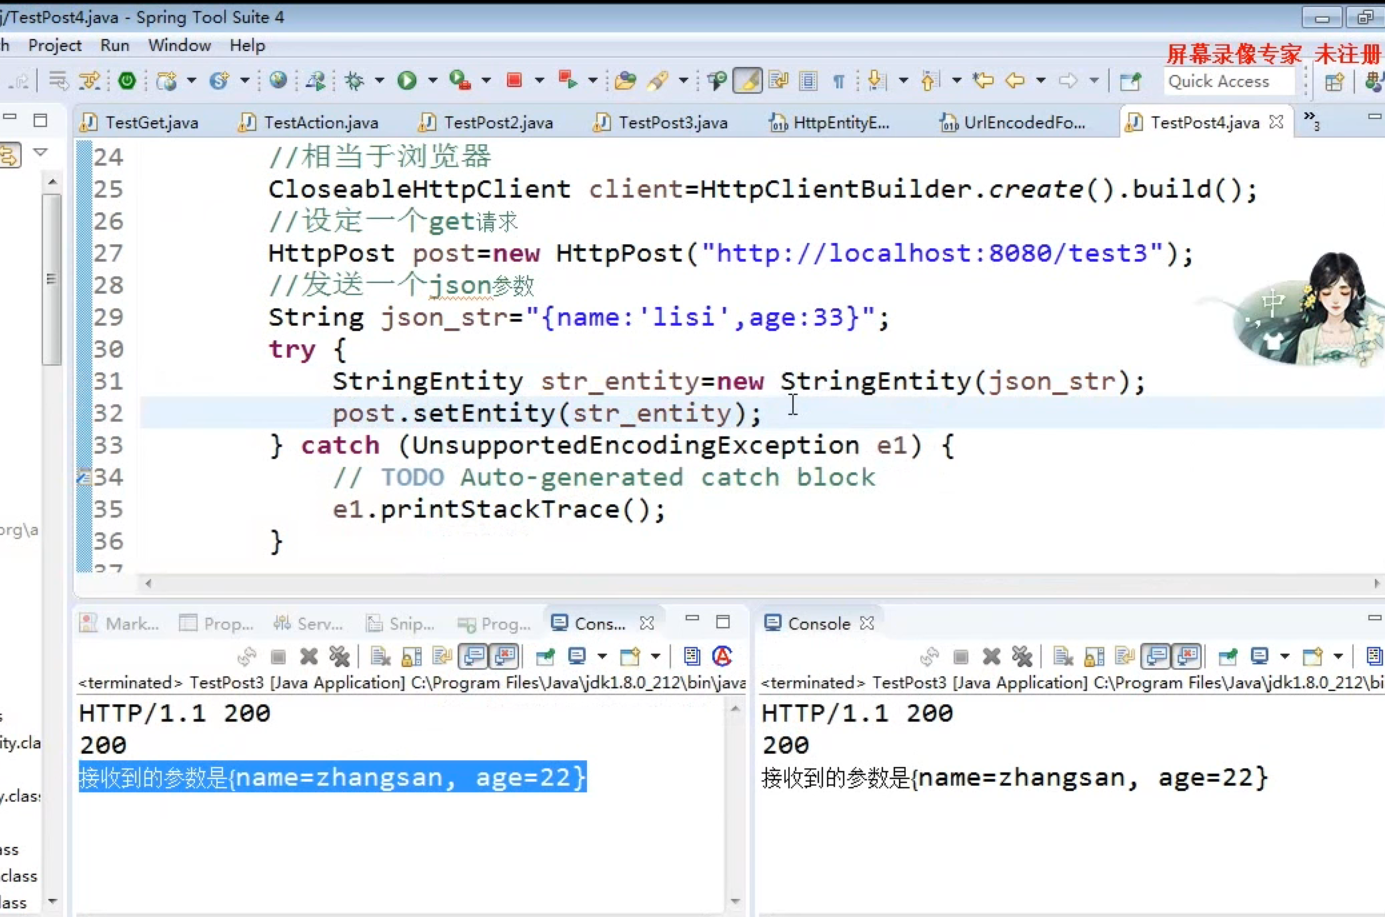Click Pin Console icon in right console
The width and height of the screenshot is (1385, 917).
pyautogui.click(x=1228, y=656)
